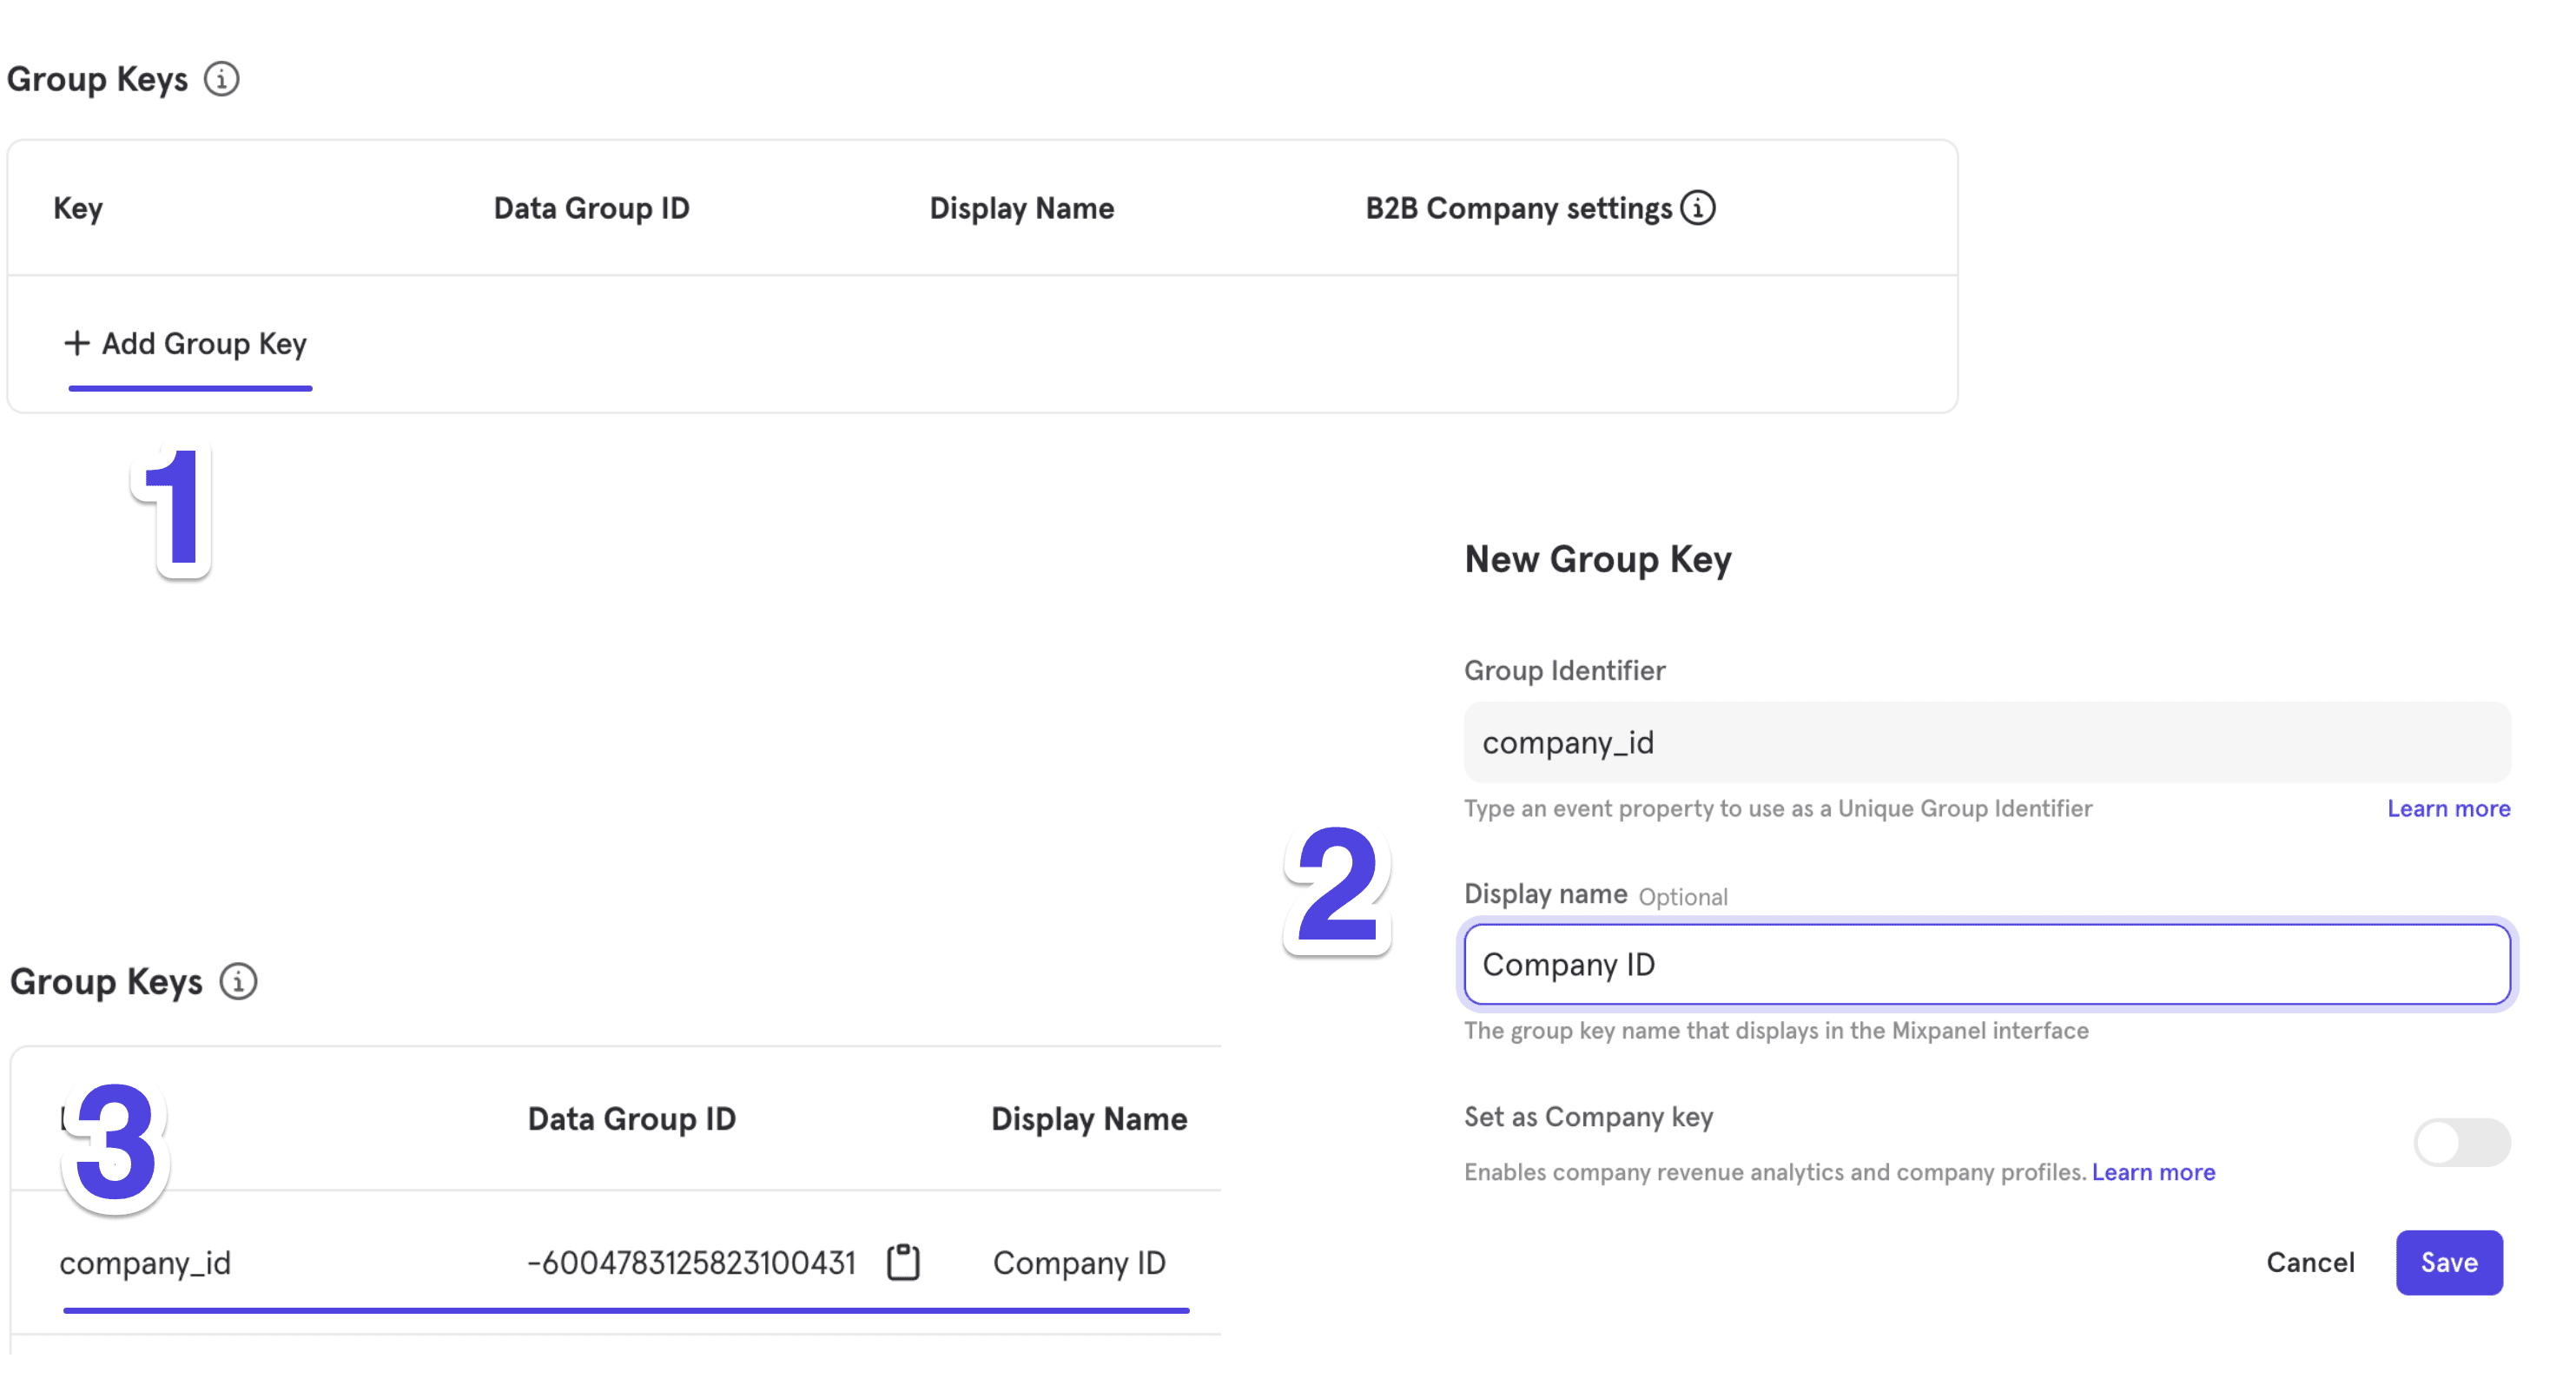
Task: Click Add Group Key text
Action: coord(204,343)
